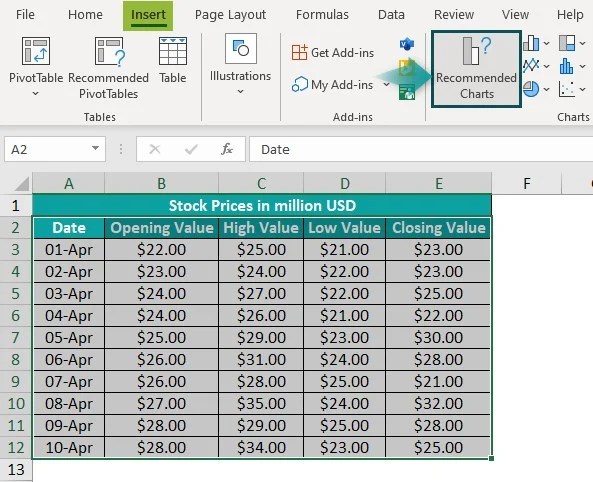Viewport: 593px width, 482px height.
Task: Insert a pie or doughnut chart
Action: pos(531,89)
